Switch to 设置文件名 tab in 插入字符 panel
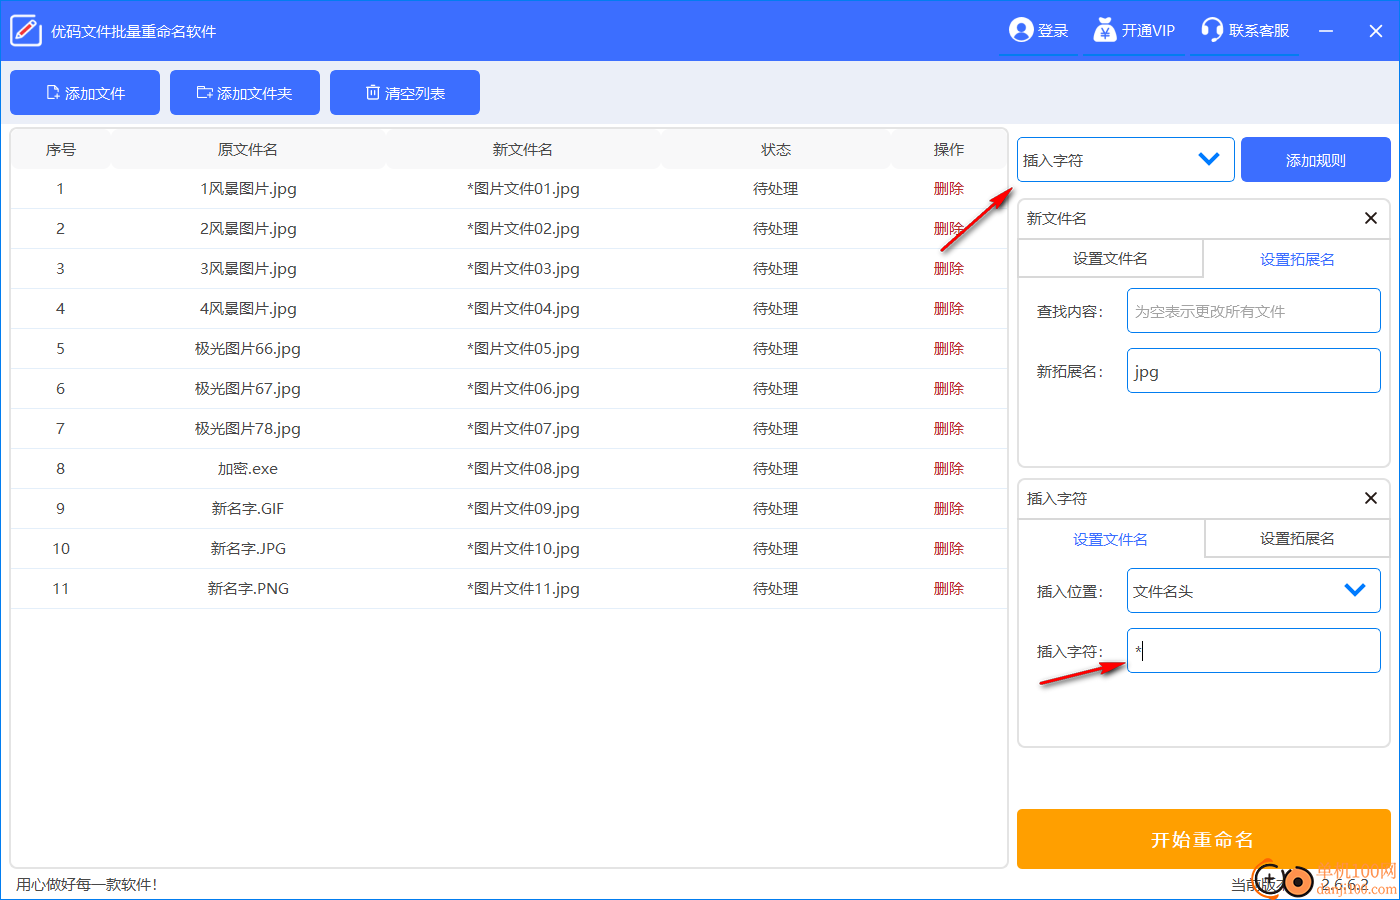 tap(1110, 539)
